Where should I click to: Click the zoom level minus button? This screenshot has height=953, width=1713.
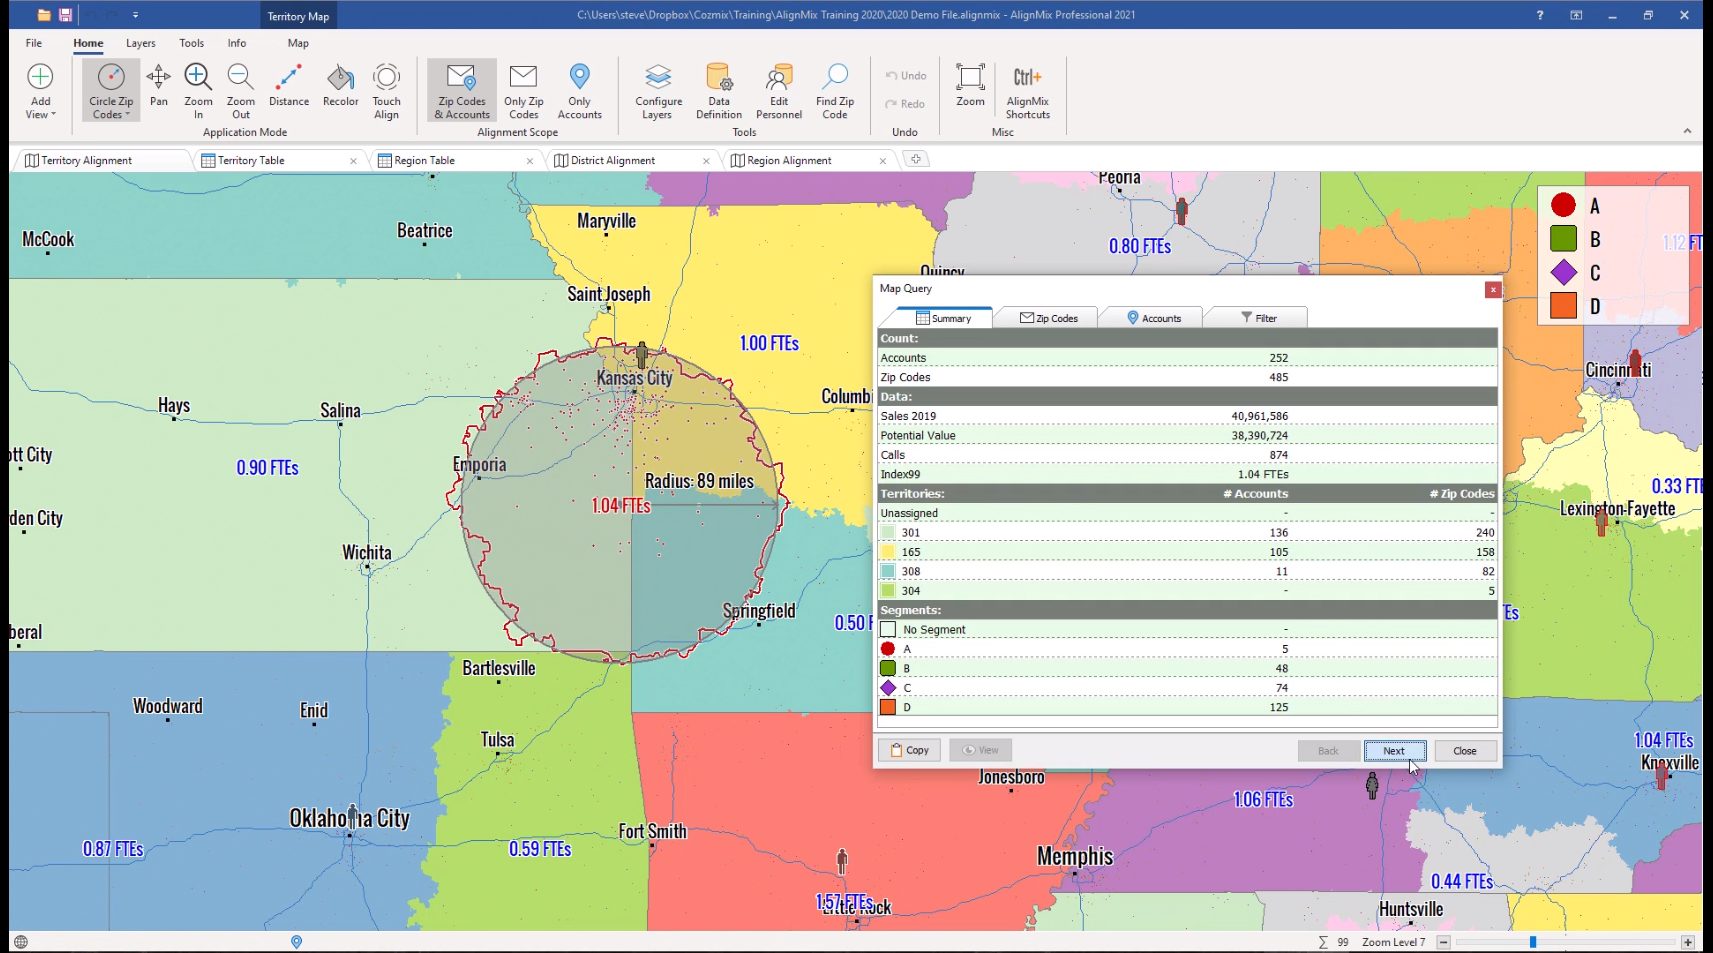(x=1443, y=942)
